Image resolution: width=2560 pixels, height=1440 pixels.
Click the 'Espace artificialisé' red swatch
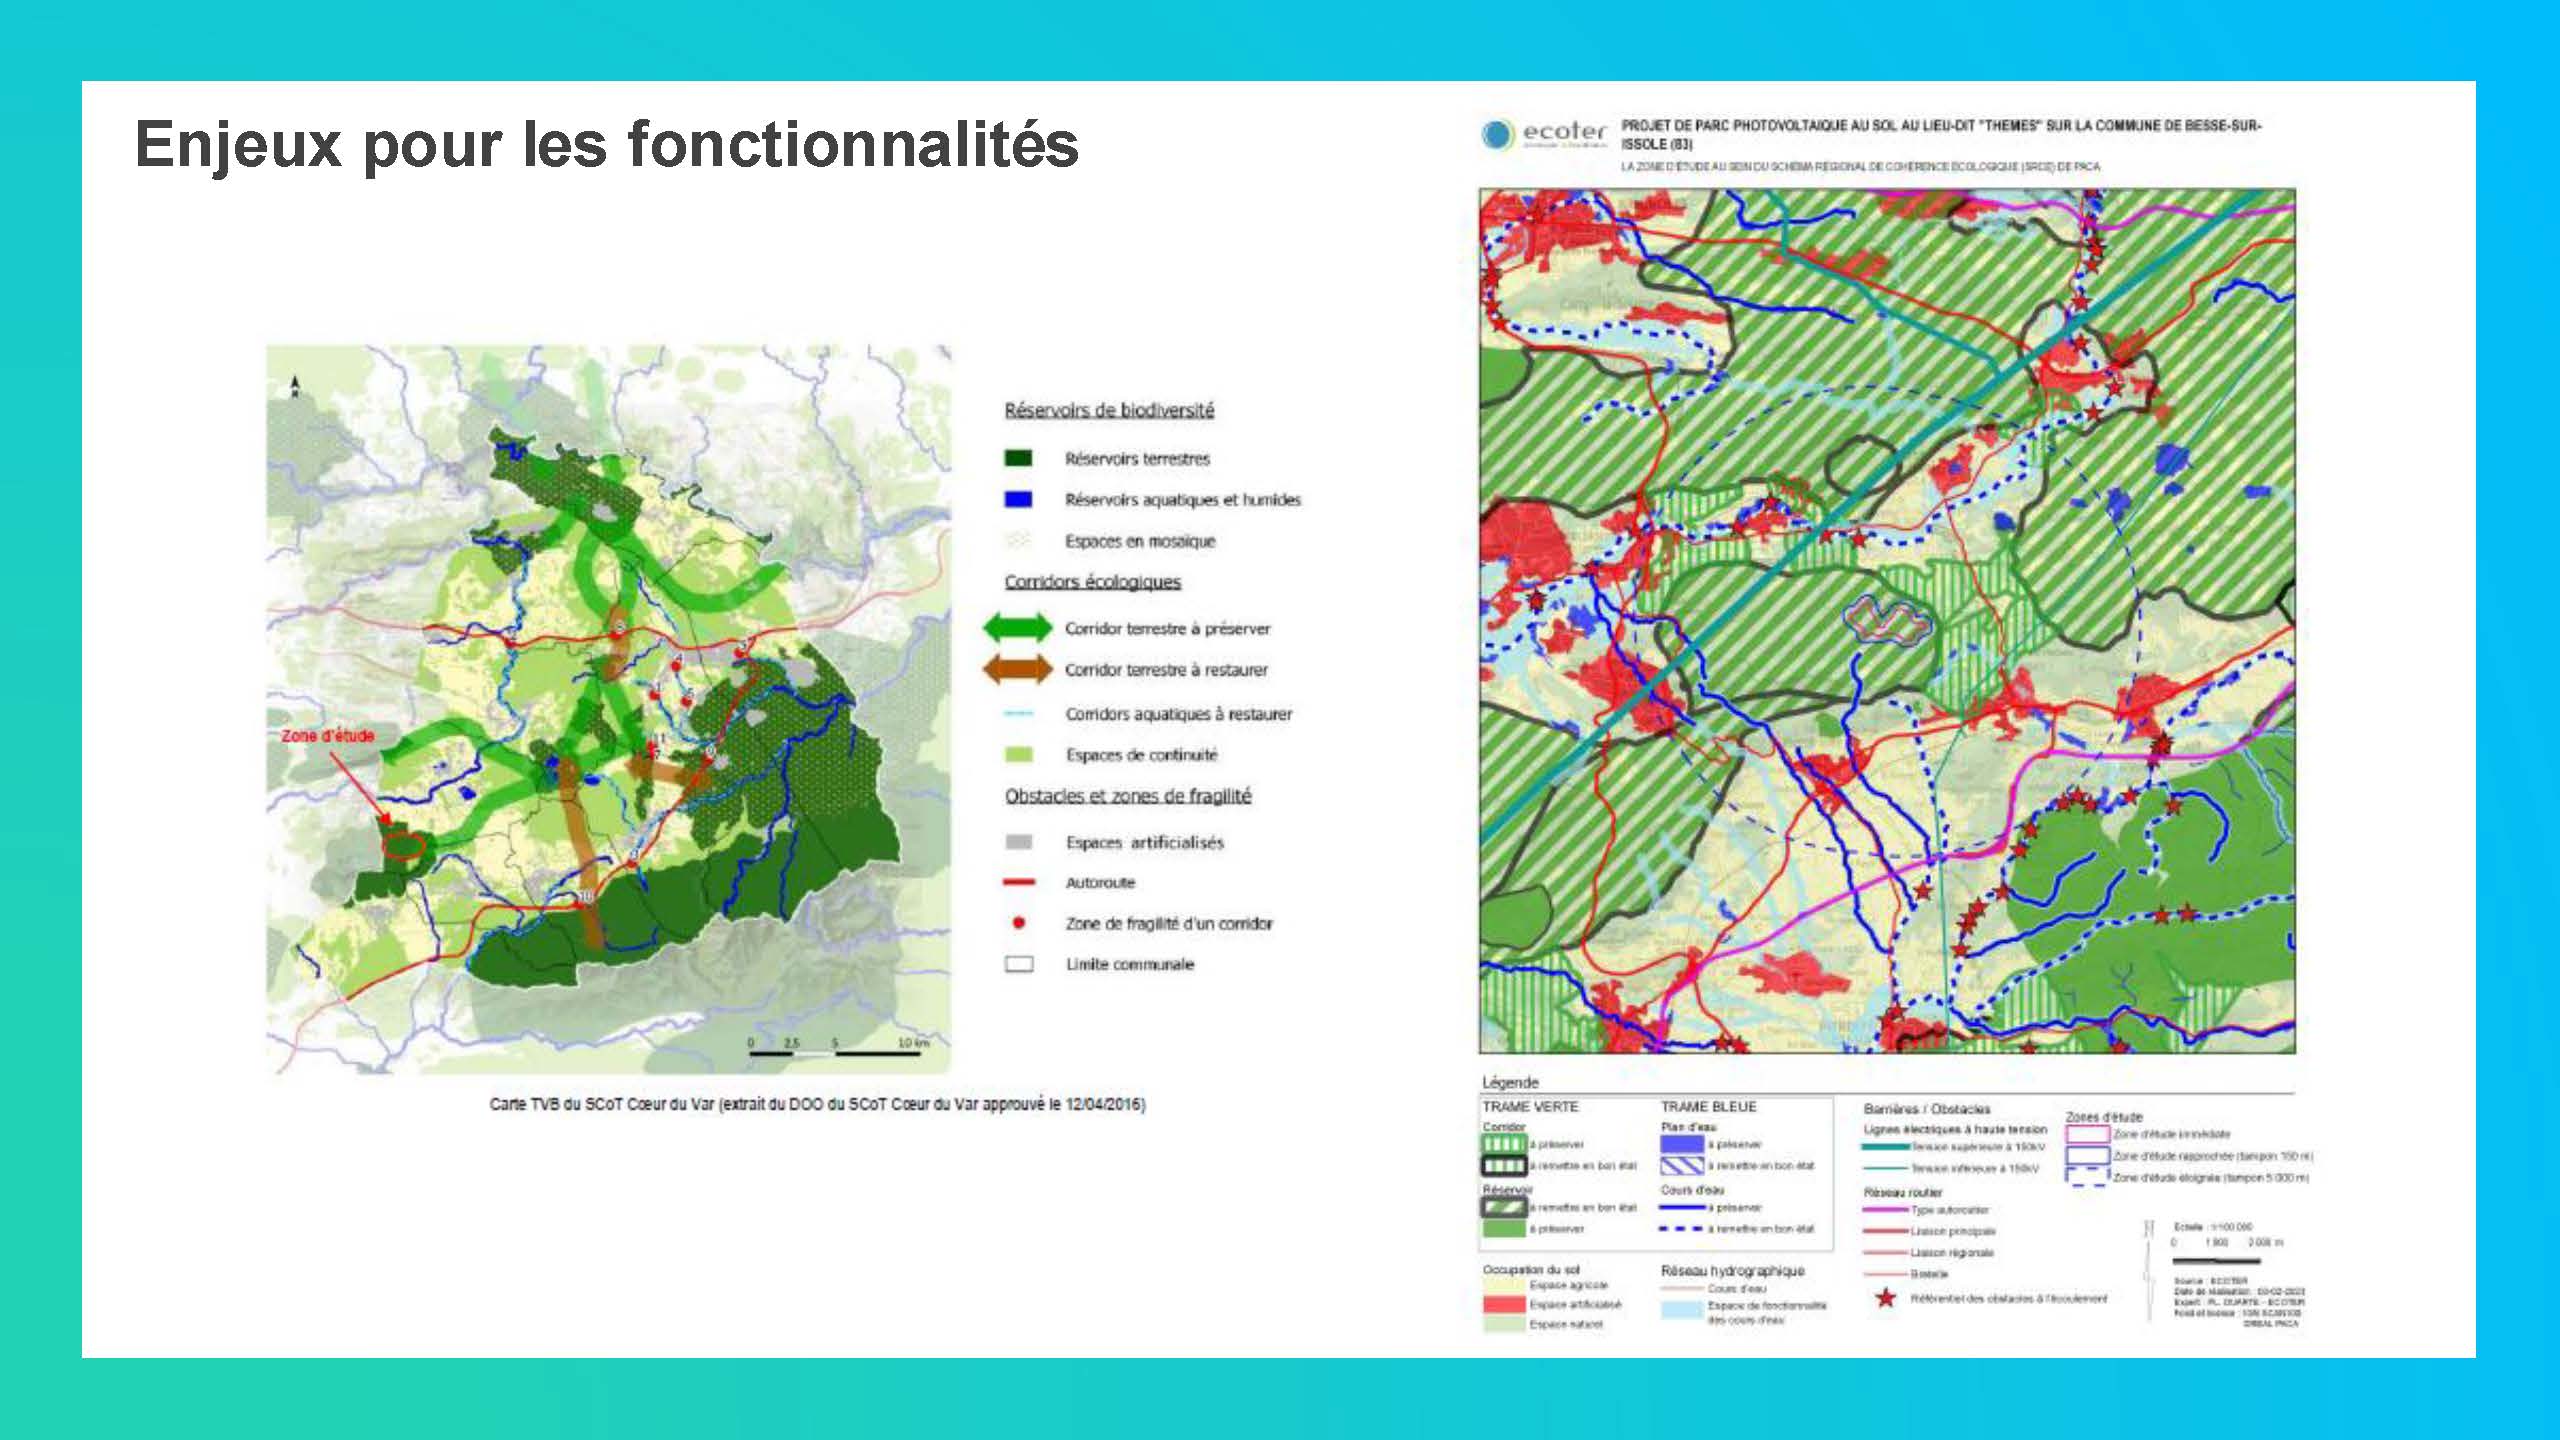(x=1504, y=1305)
